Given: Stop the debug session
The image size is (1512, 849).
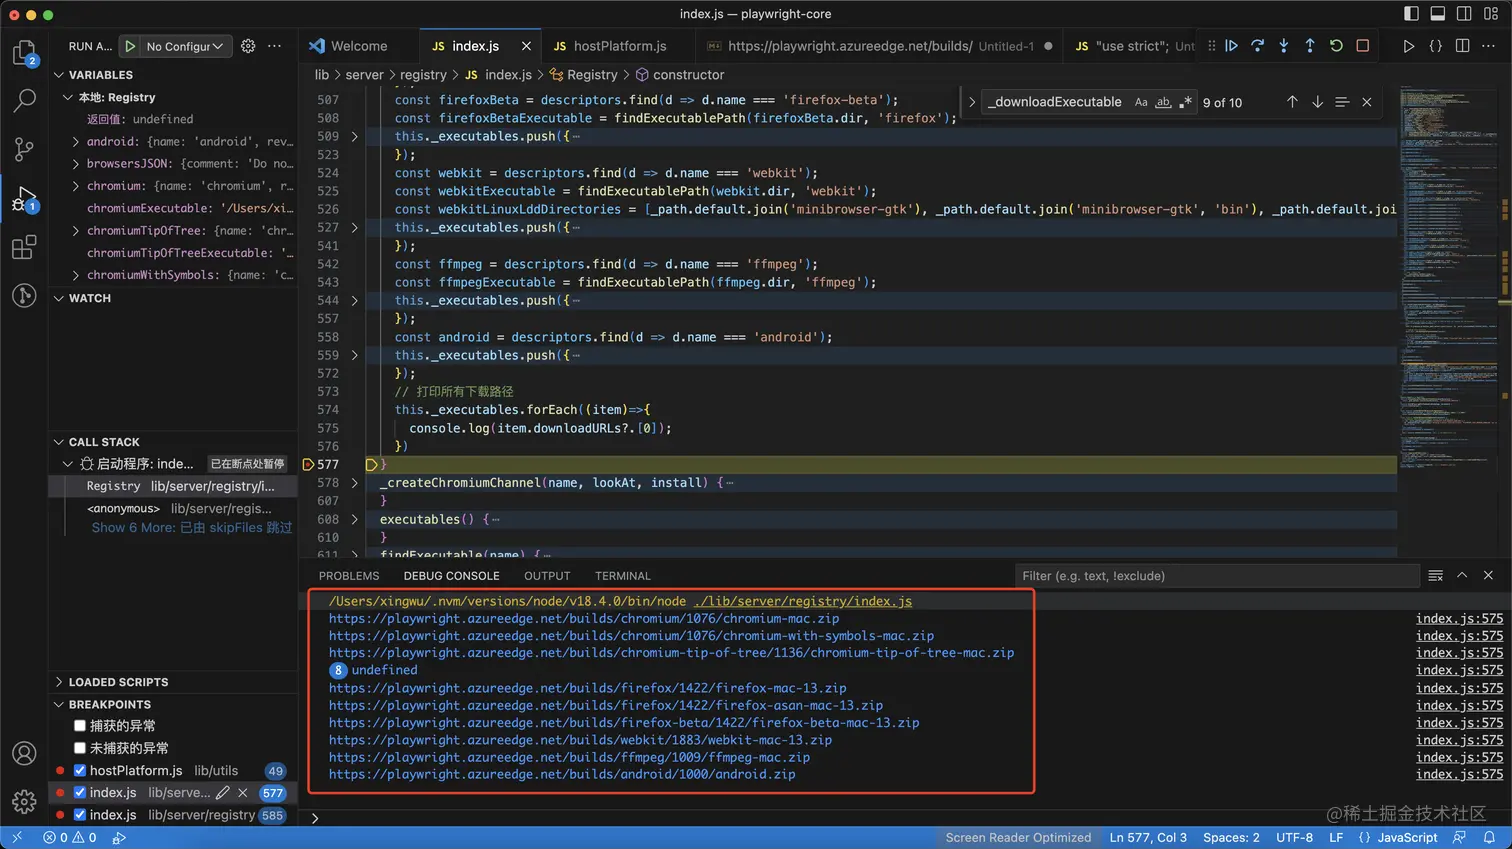Looking at the screenshot, I should (1362, 46).
